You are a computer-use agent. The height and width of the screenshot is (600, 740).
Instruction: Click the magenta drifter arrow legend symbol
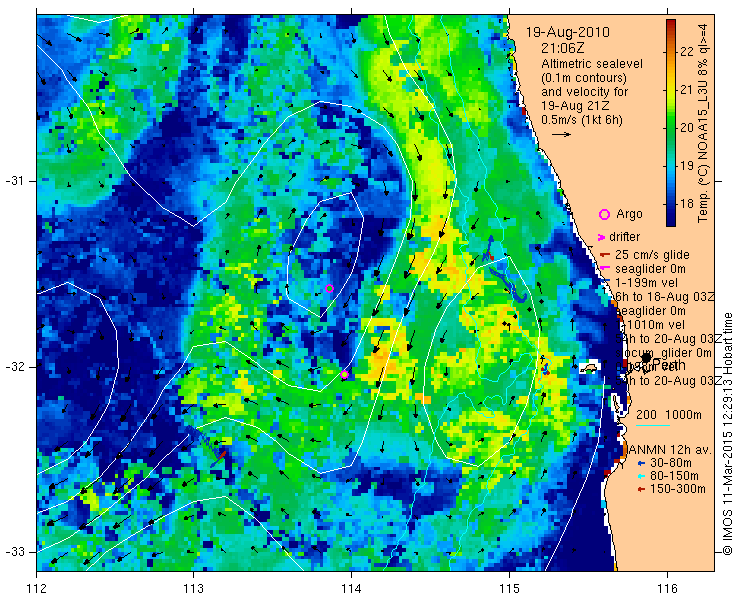pyautogui.click(x=601, y=237)
